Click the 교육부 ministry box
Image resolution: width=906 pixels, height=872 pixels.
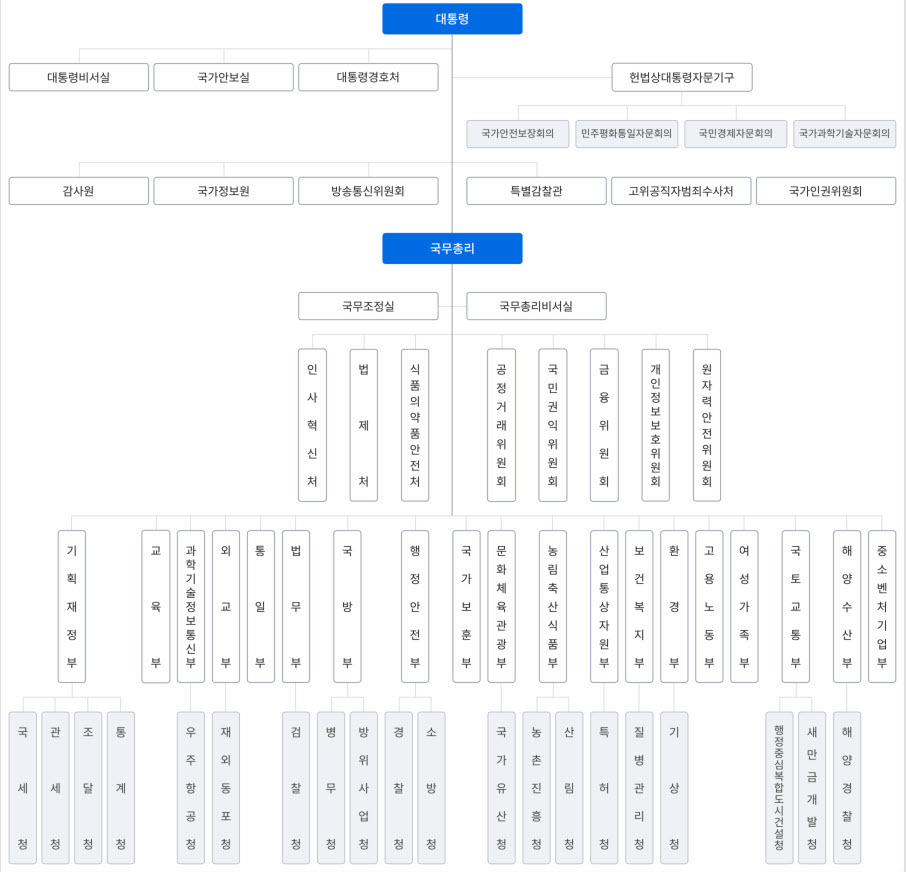(156, 607)
